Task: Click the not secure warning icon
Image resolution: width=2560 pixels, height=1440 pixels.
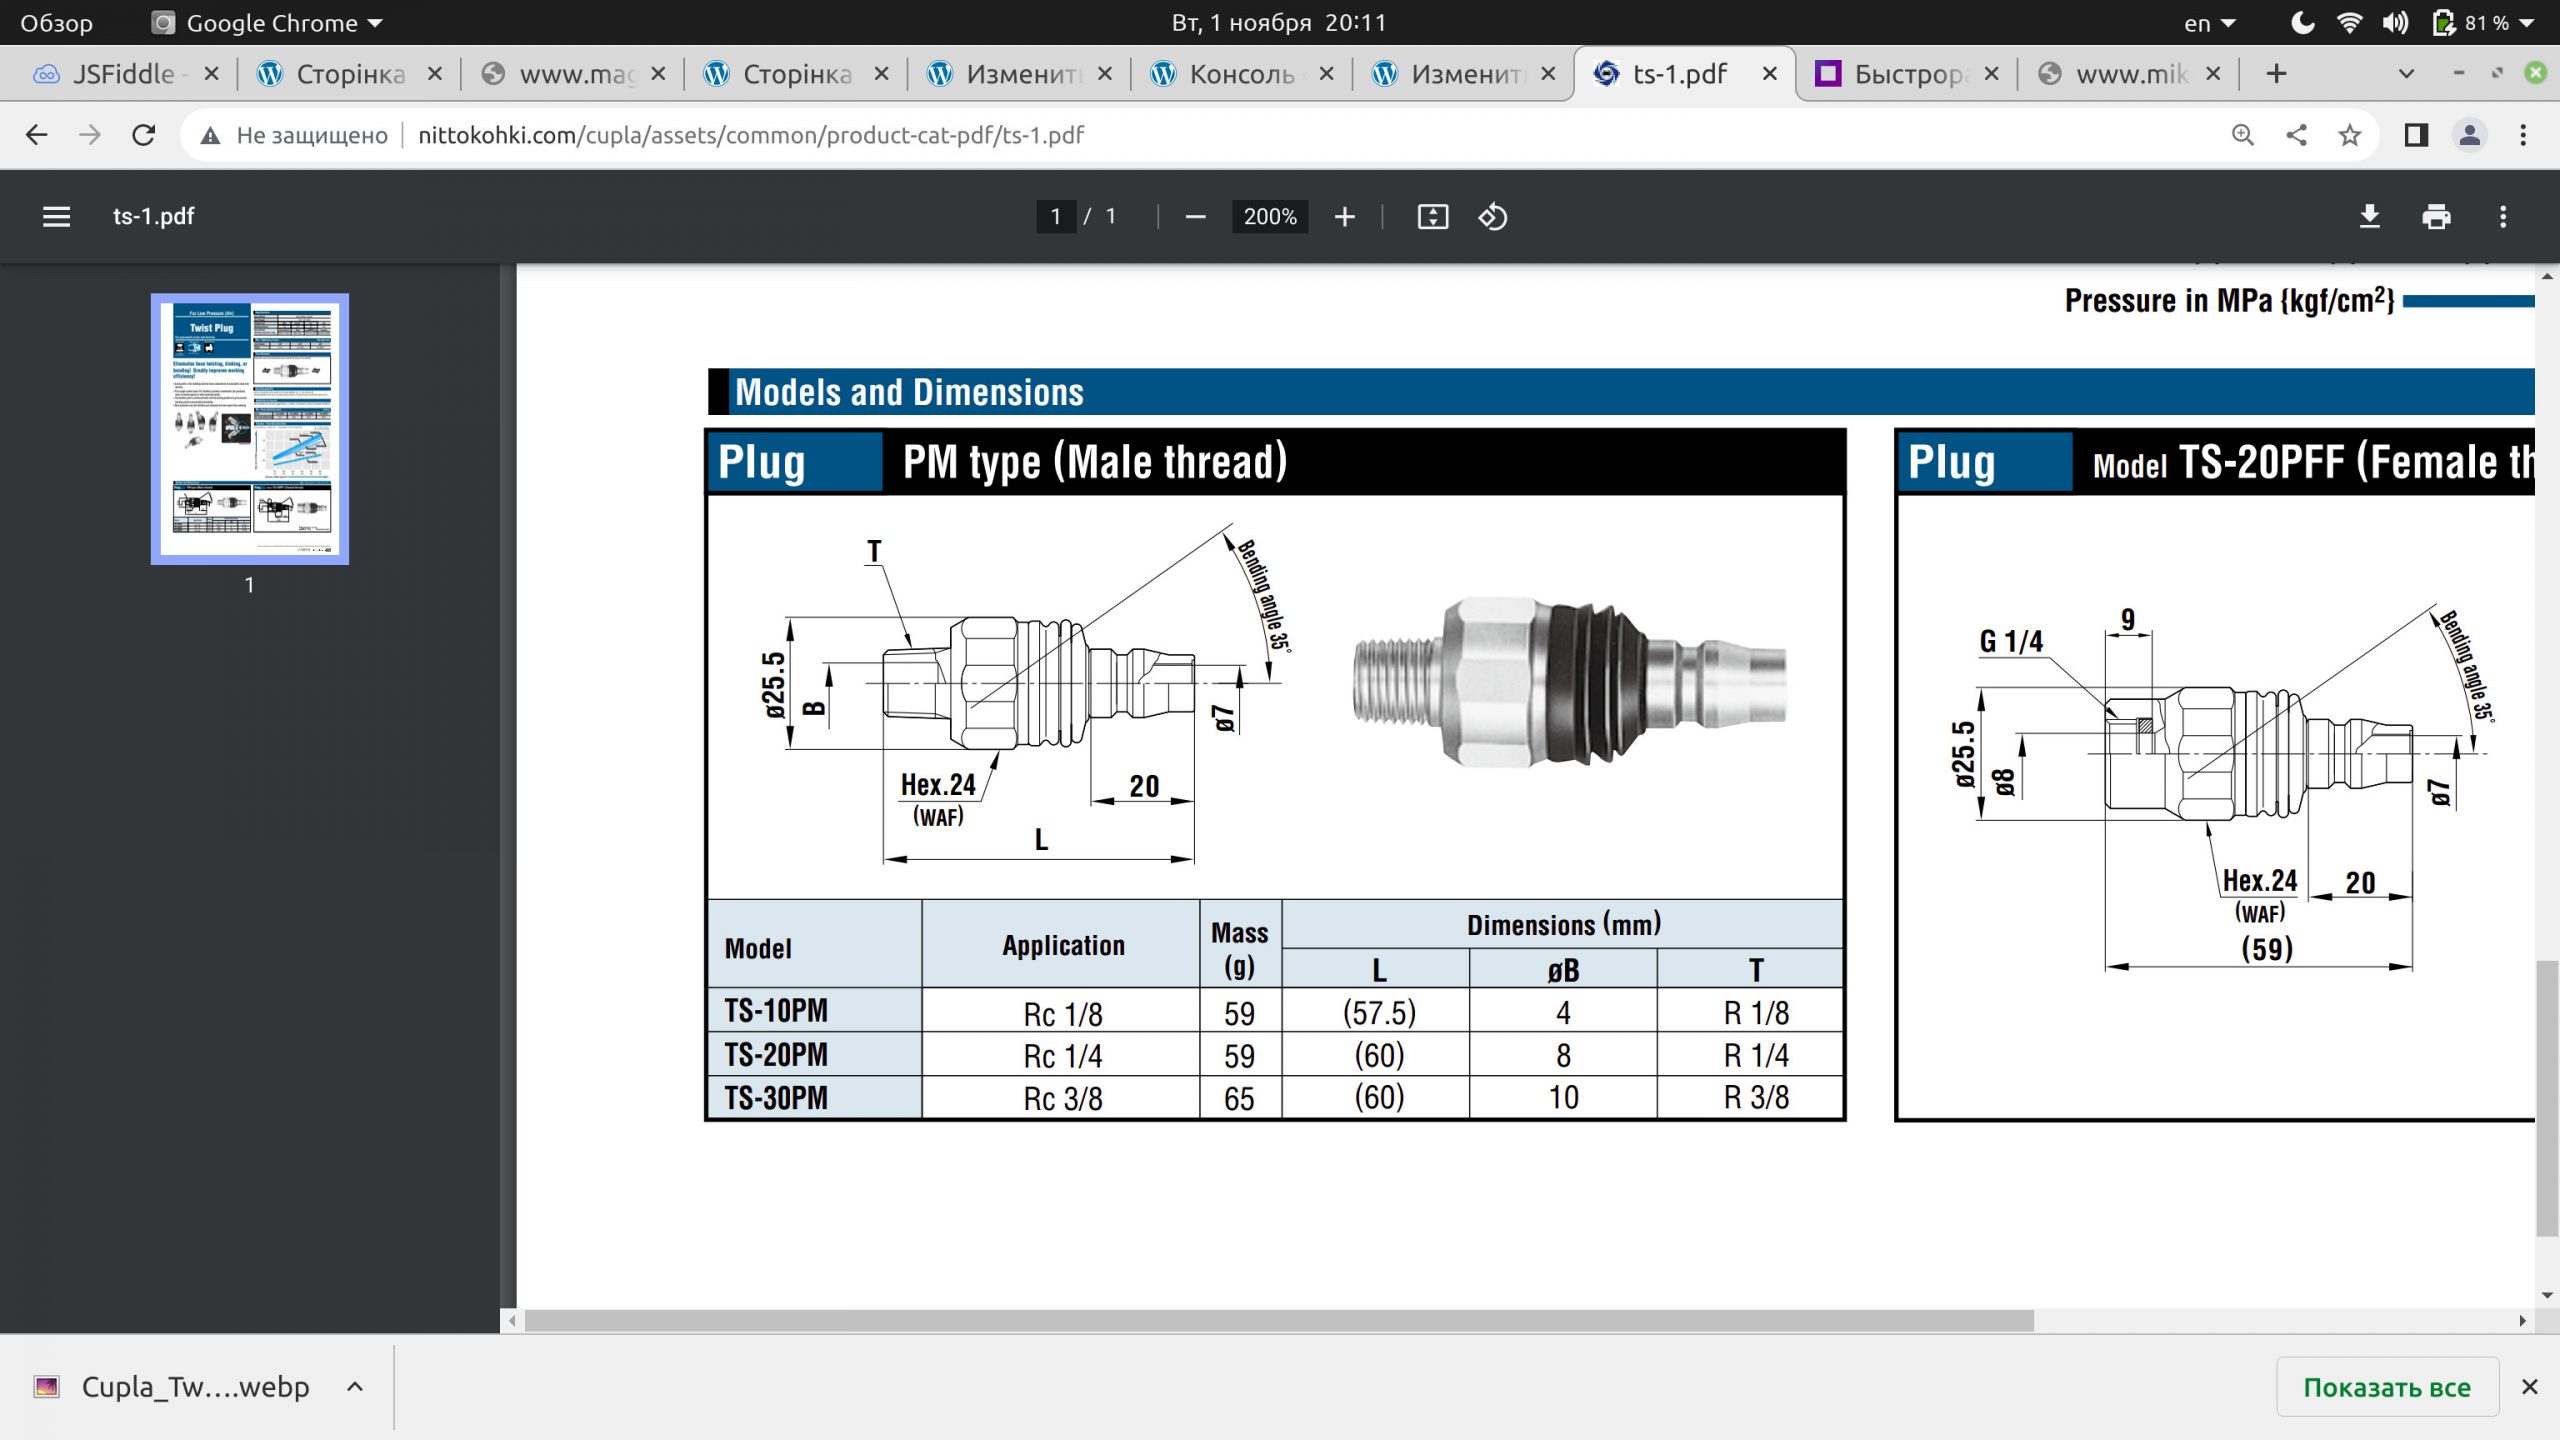Action: coord(210,136)
